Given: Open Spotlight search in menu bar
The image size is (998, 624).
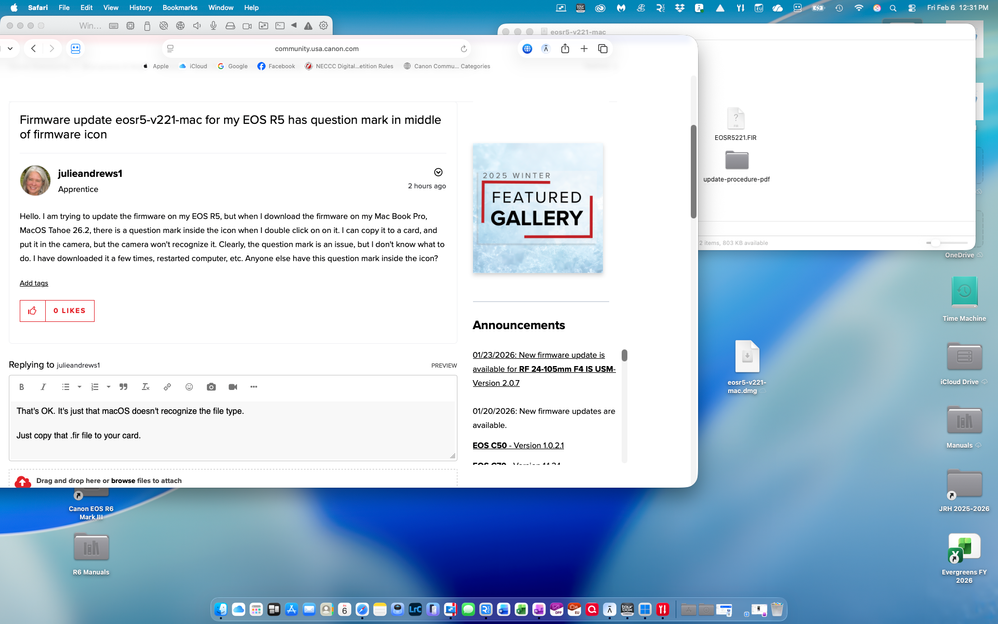Looking at the screenshot, I should (893, 8).
